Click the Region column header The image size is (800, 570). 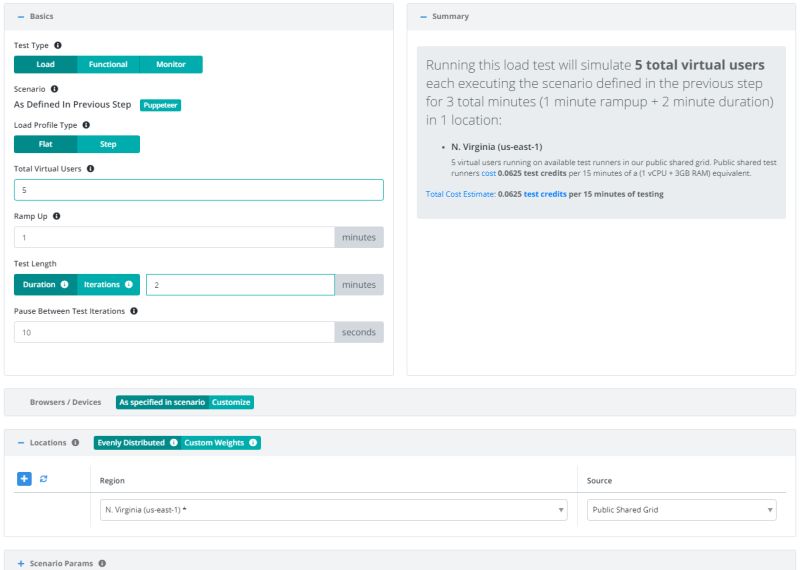click(x=112, y=481)
